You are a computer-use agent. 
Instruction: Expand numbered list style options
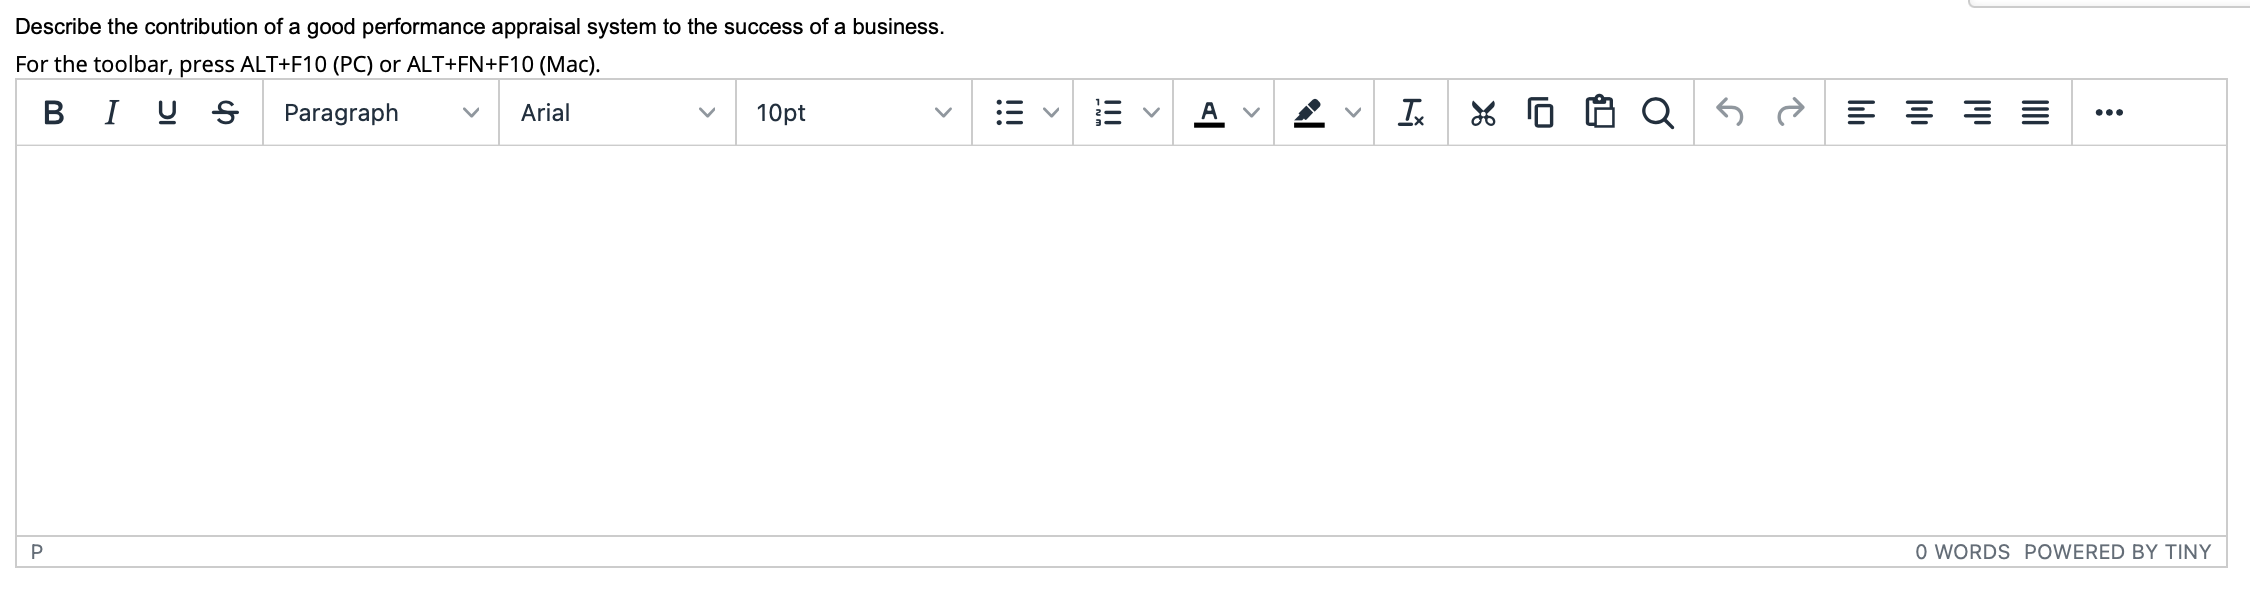[x=1151, y=113]
